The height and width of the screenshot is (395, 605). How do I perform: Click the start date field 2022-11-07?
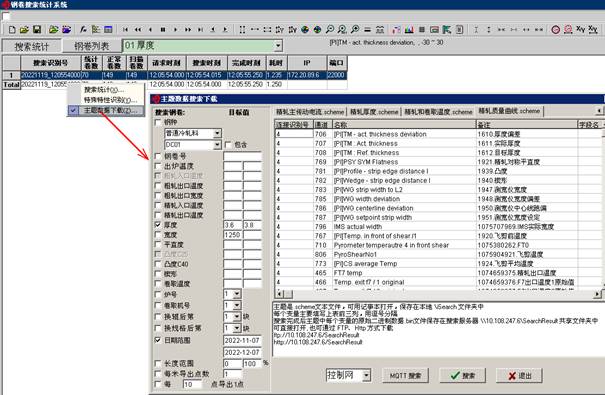coord(242,340)
